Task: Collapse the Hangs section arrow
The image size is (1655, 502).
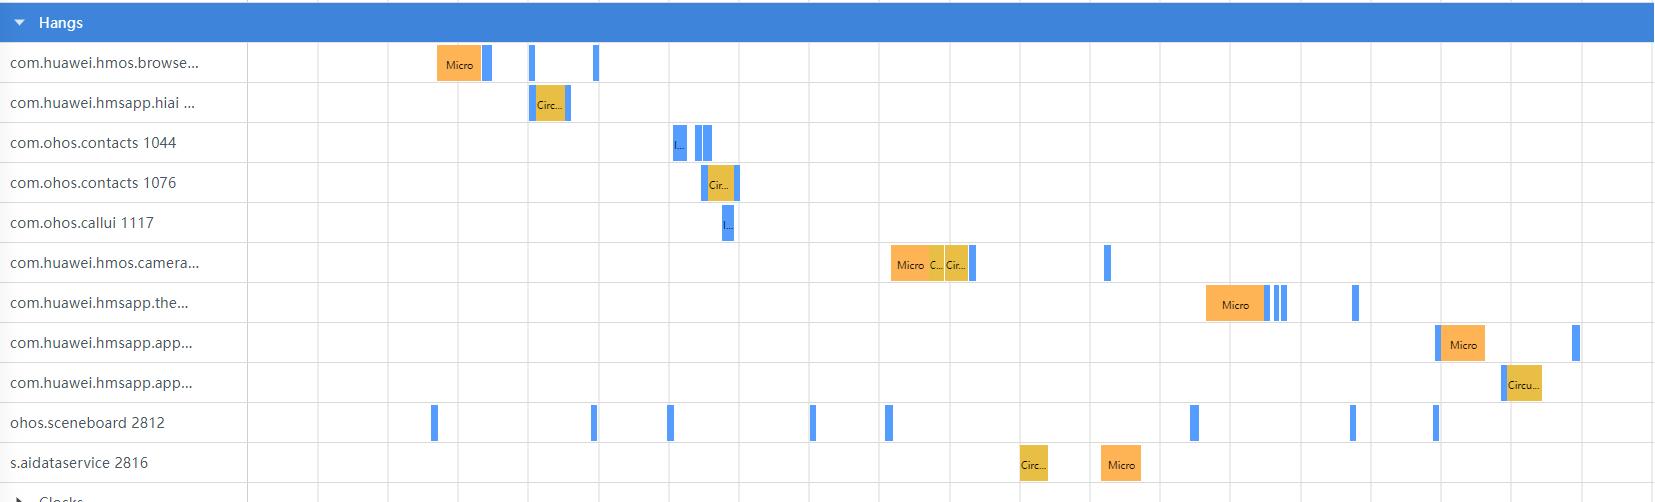Action: point(19,23)
